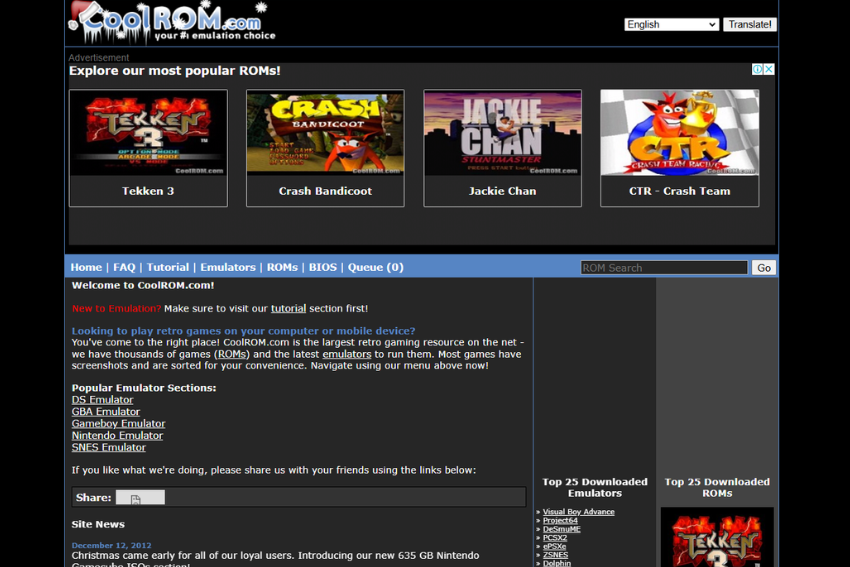Open the English language dropdown

coord(672,24)
